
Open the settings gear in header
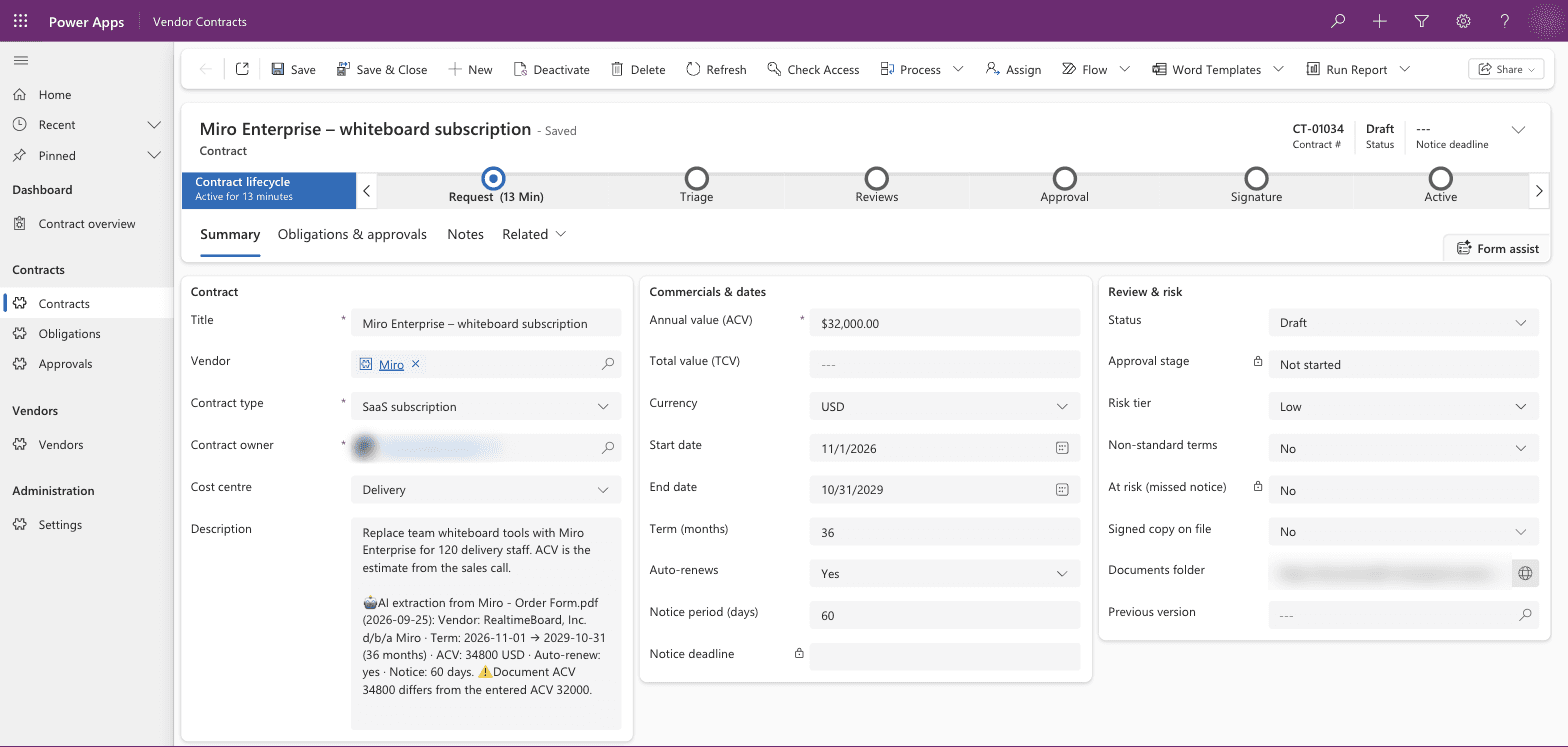(1463, 21)
